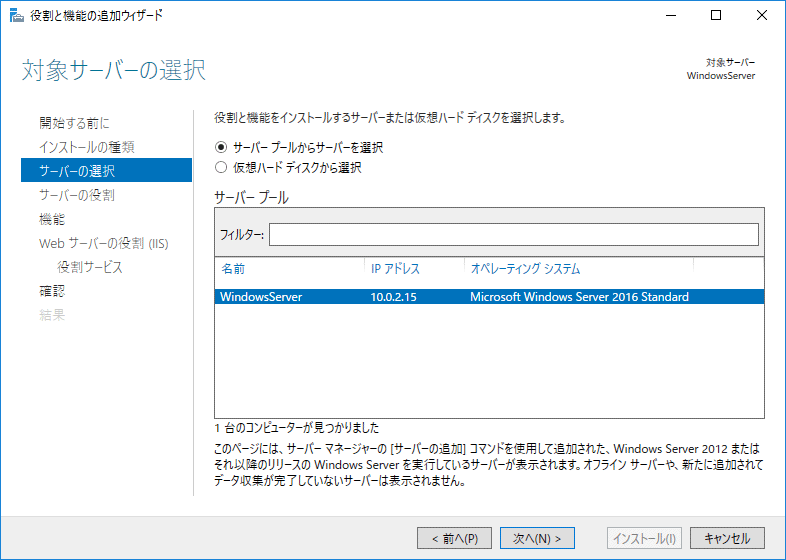The width and height of the screenshot is (786, 560).
Task: Click inside the フィルター text field
Action: pyautogui.click(x=513, y=234)
